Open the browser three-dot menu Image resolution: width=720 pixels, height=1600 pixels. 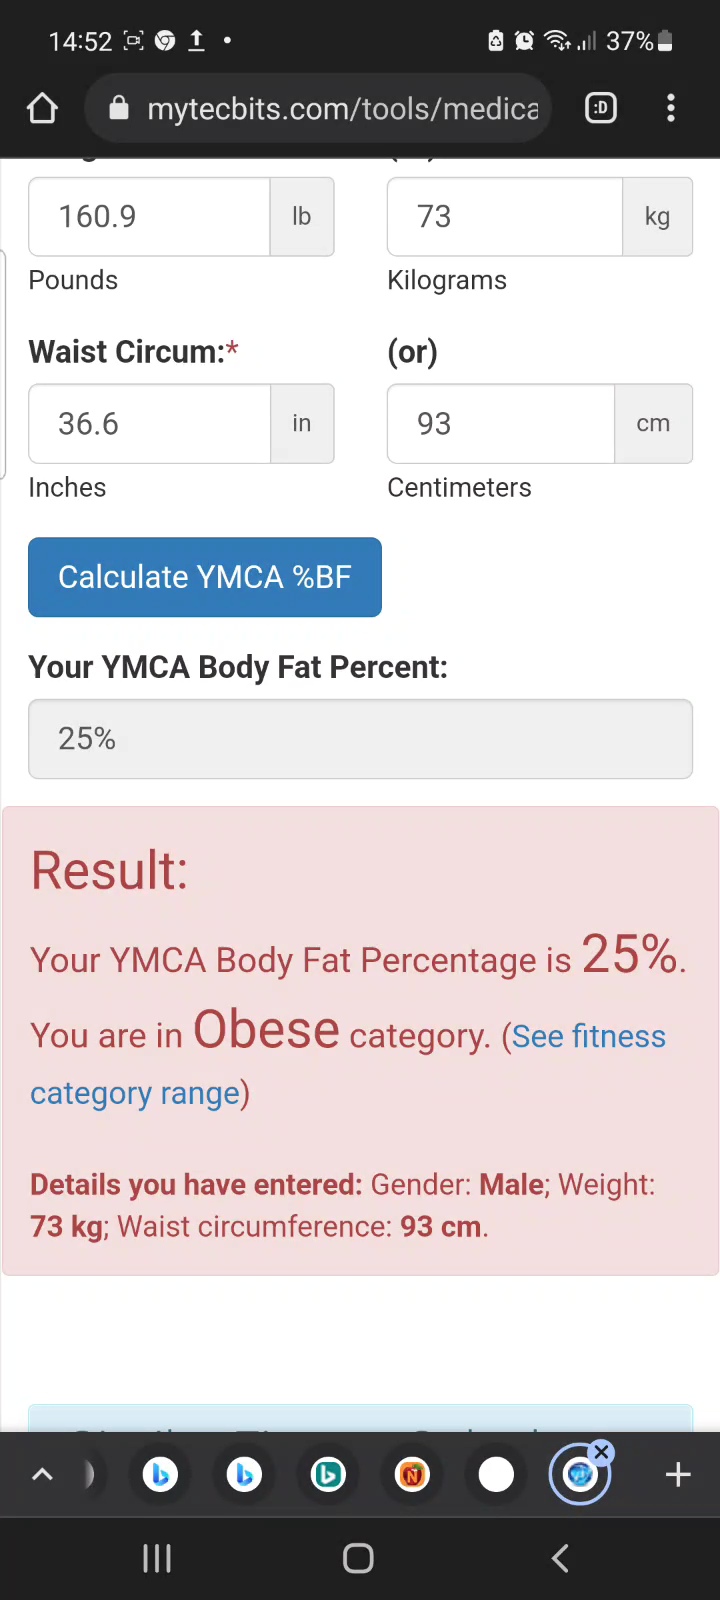tap(671, 108)
